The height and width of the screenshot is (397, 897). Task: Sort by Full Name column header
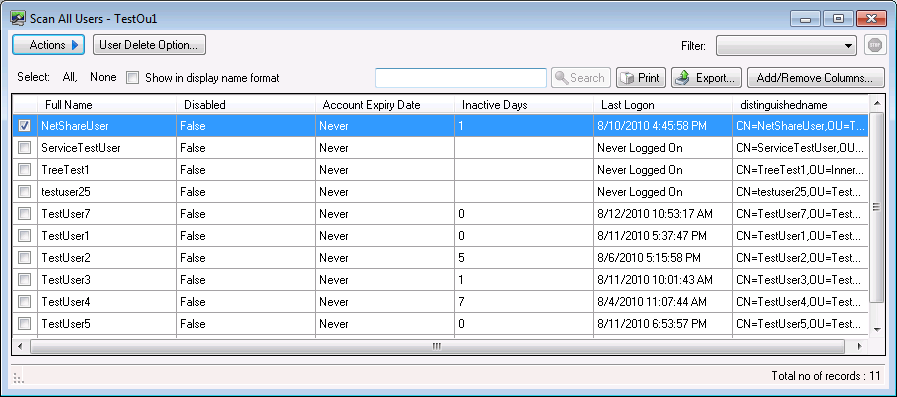[107, 105]
